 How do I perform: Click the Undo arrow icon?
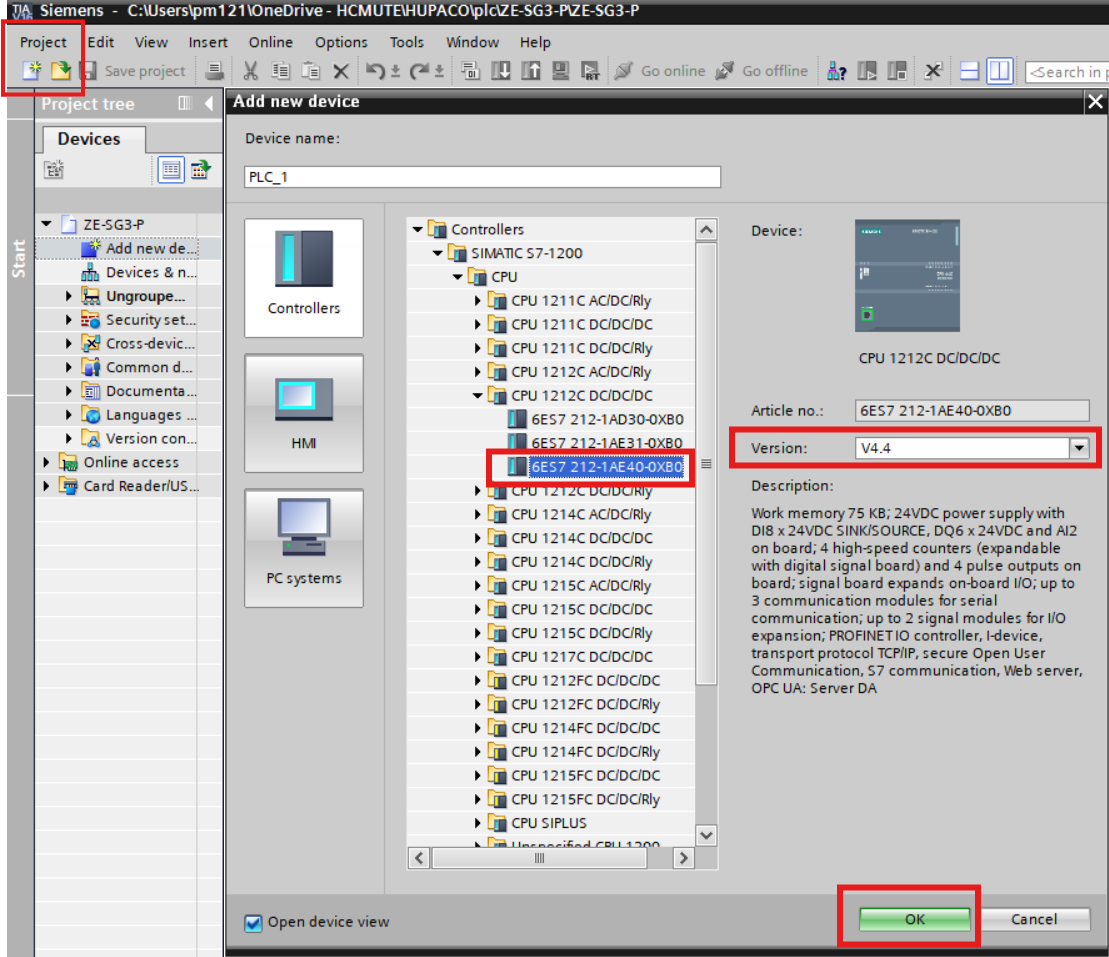point(375,71)
